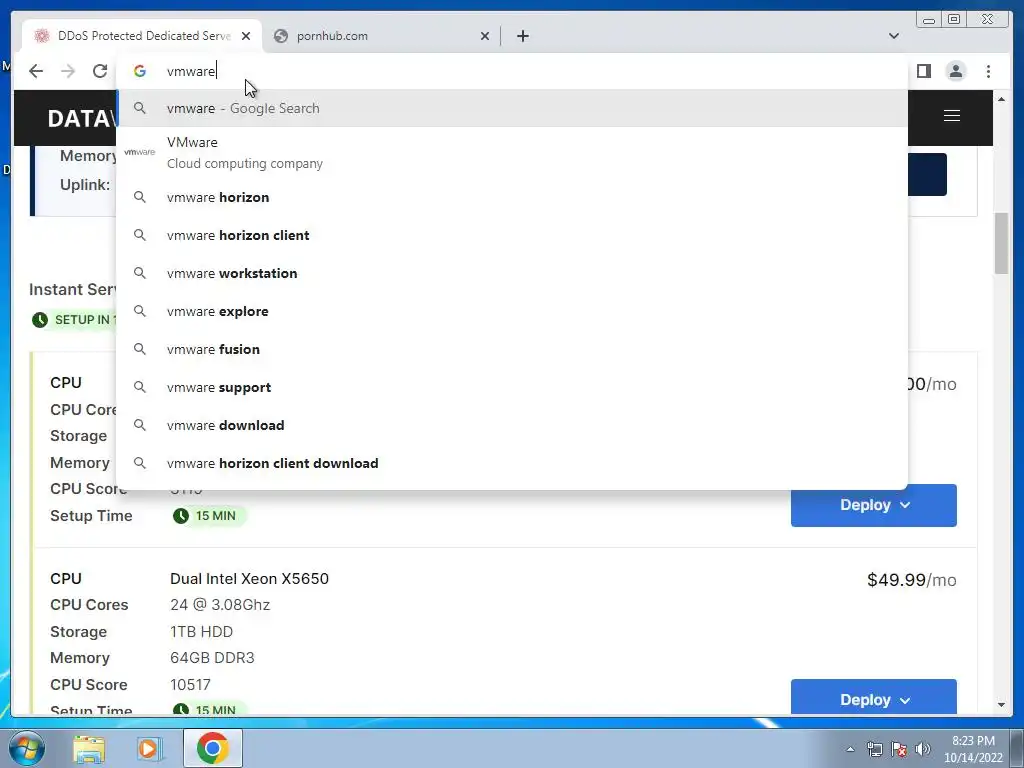Open the tab search chevron
The width and height of the screenshot is (1024, 768).
893,36
